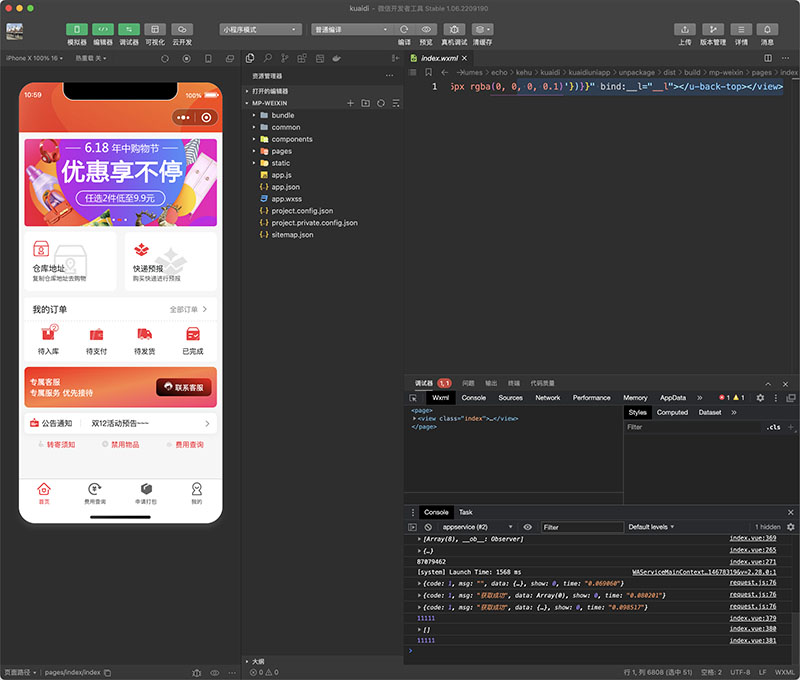This screenshot has width=800, height=680.
Task: Open 版本管理 version control
Action: click(x=713, y=30)
